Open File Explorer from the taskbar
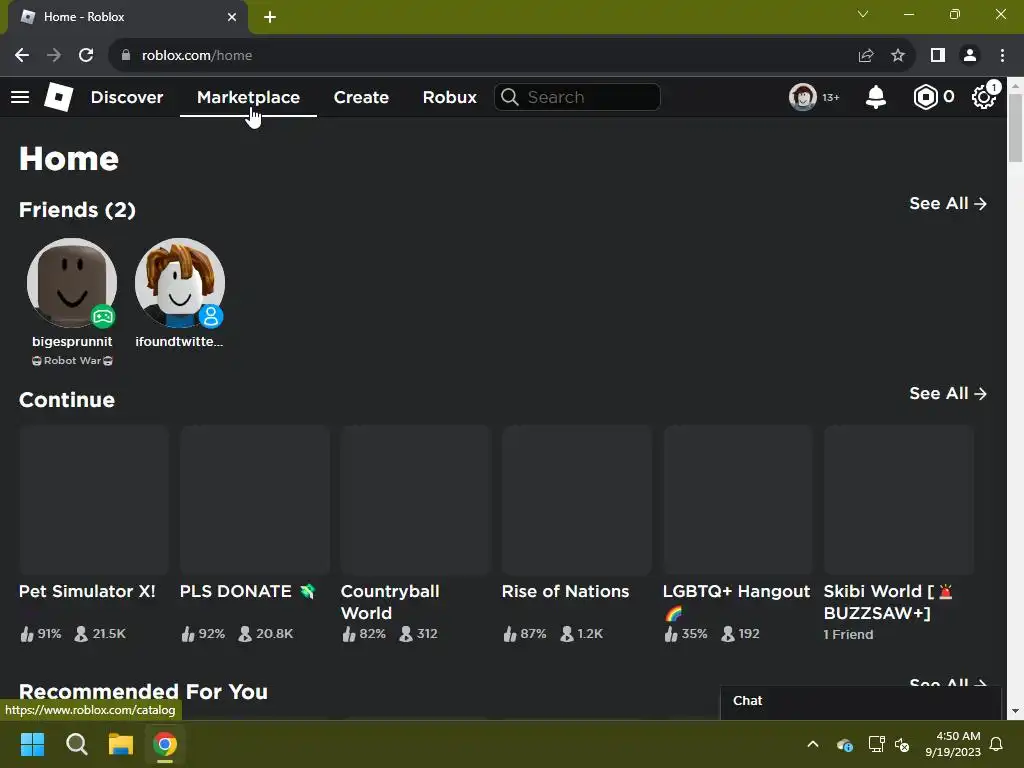Screen dimensions: 1024x768 121,744
